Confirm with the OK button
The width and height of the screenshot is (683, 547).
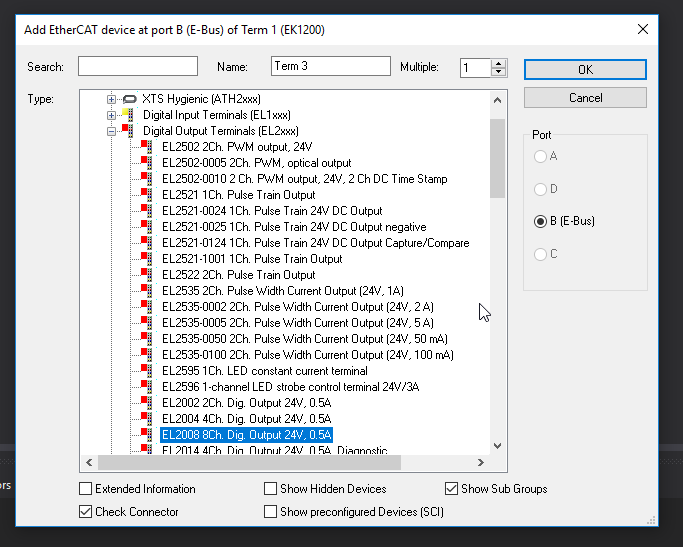coord(585,70)
